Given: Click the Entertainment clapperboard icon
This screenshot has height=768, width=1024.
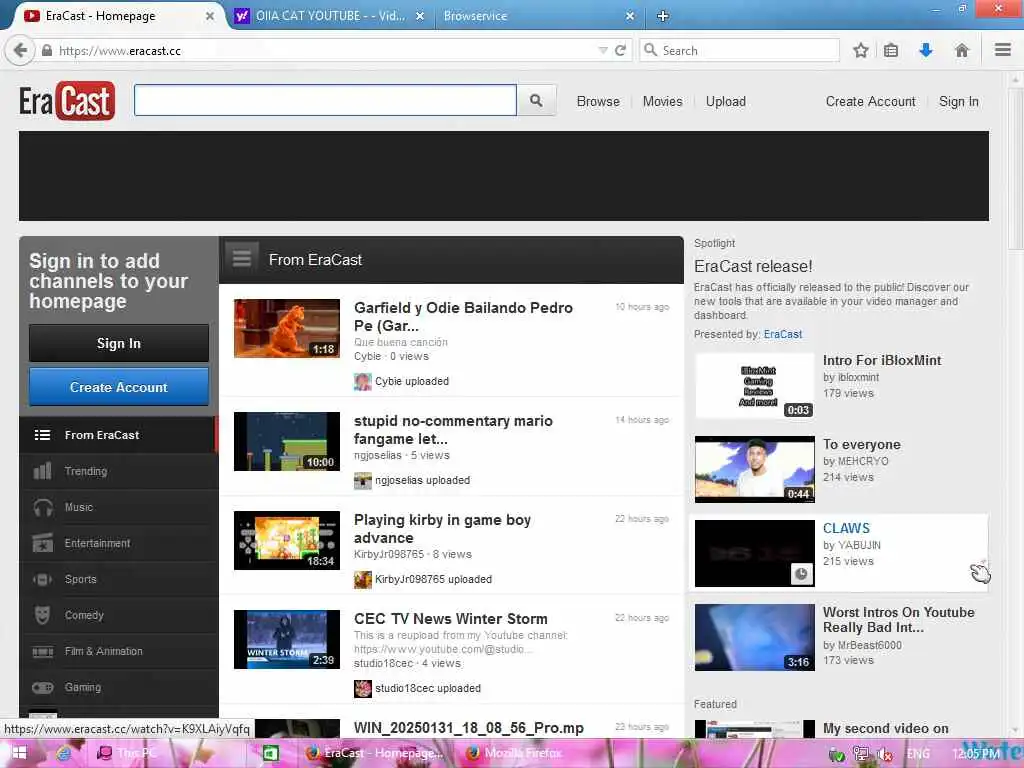Looking at the screenshot, I should click(x=42, y=543).
